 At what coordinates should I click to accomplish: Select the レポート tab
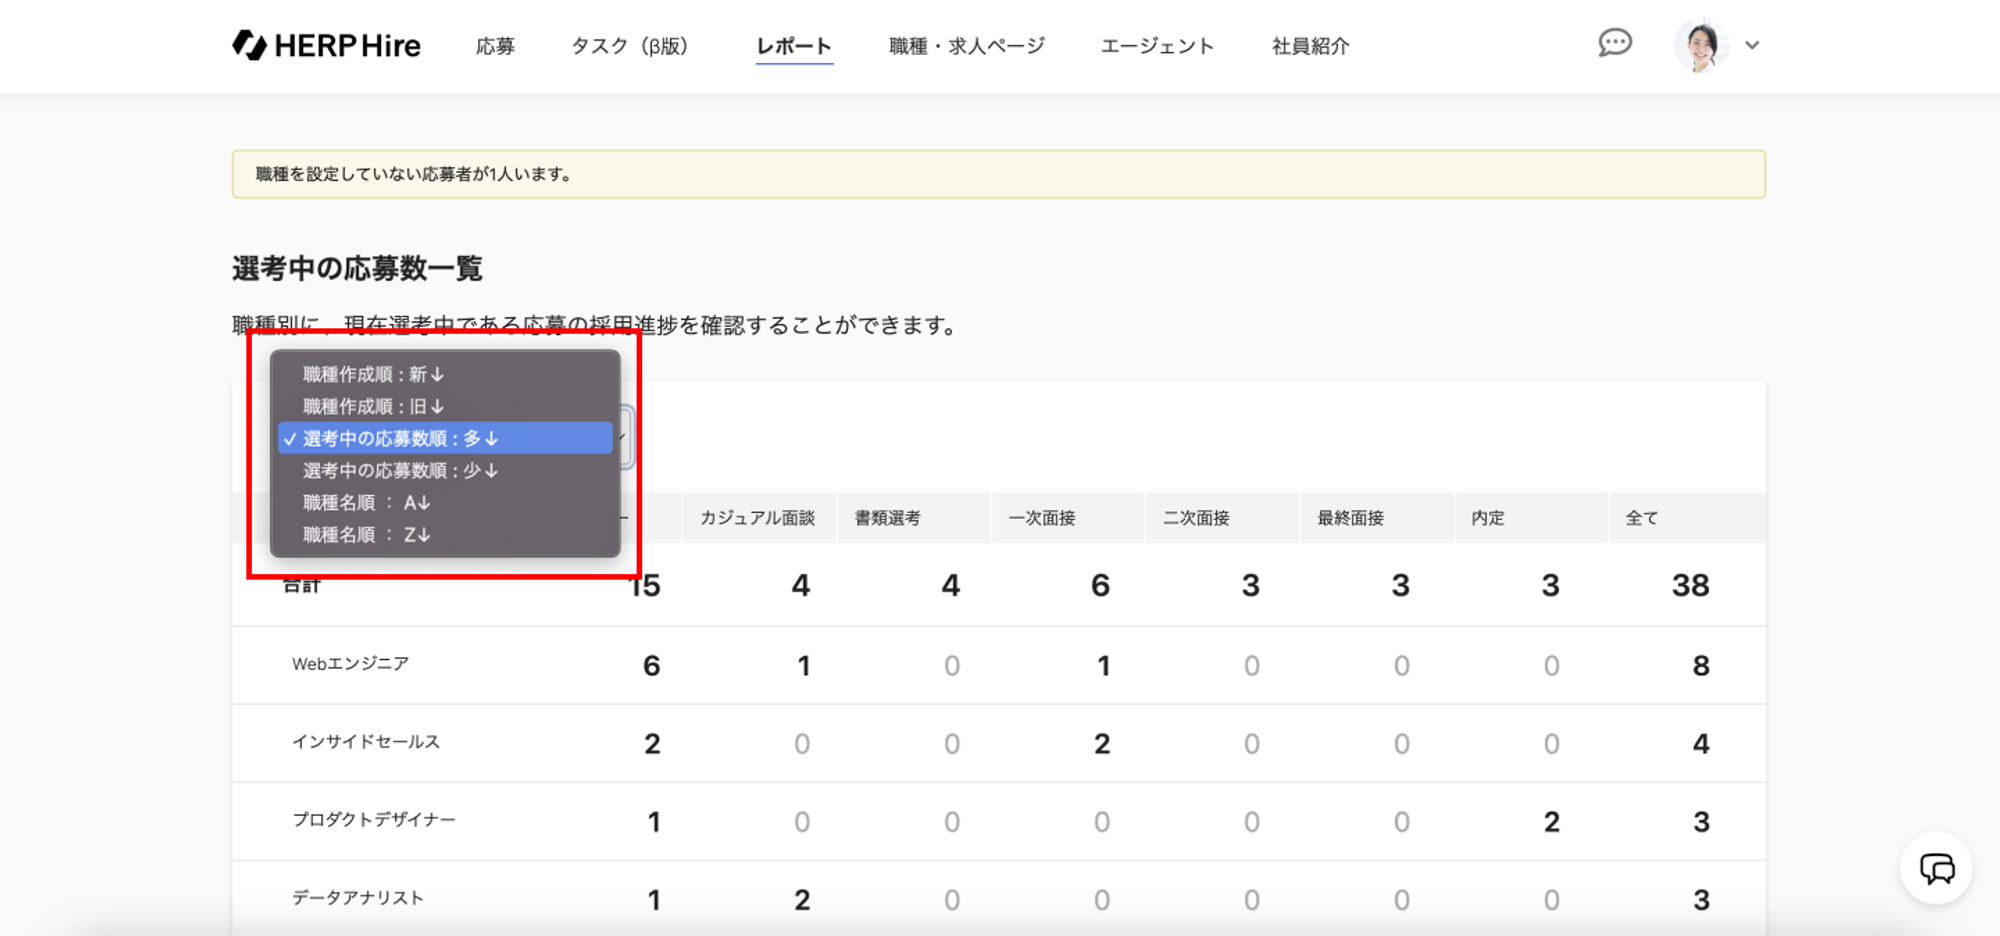794,46
